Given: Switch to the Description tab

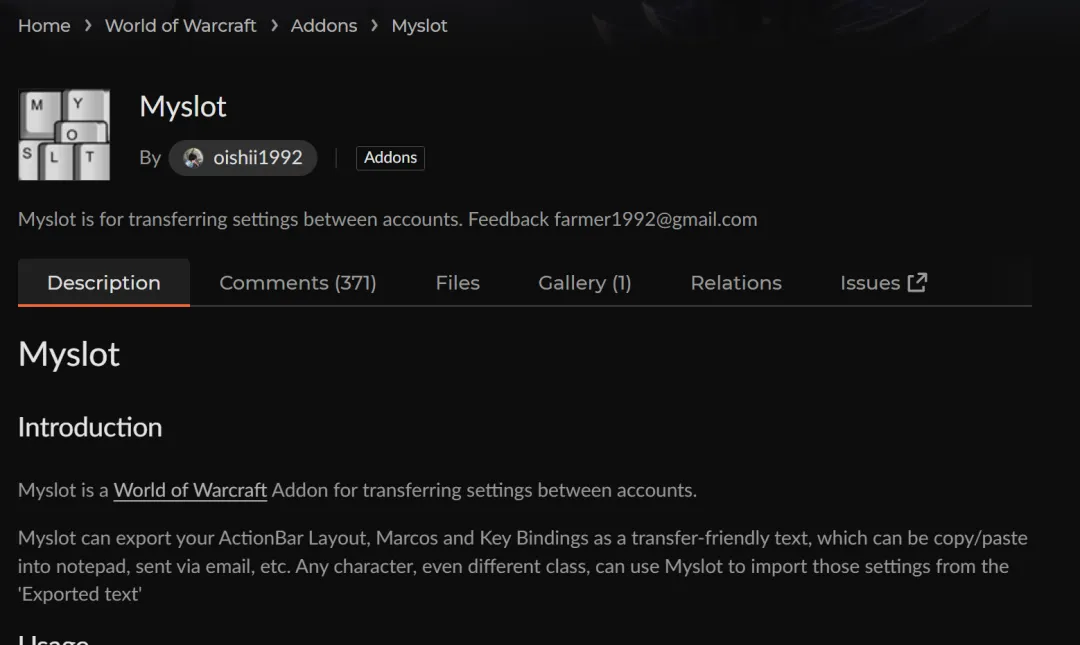Looking at the screenshot, I should pos(104,283).
